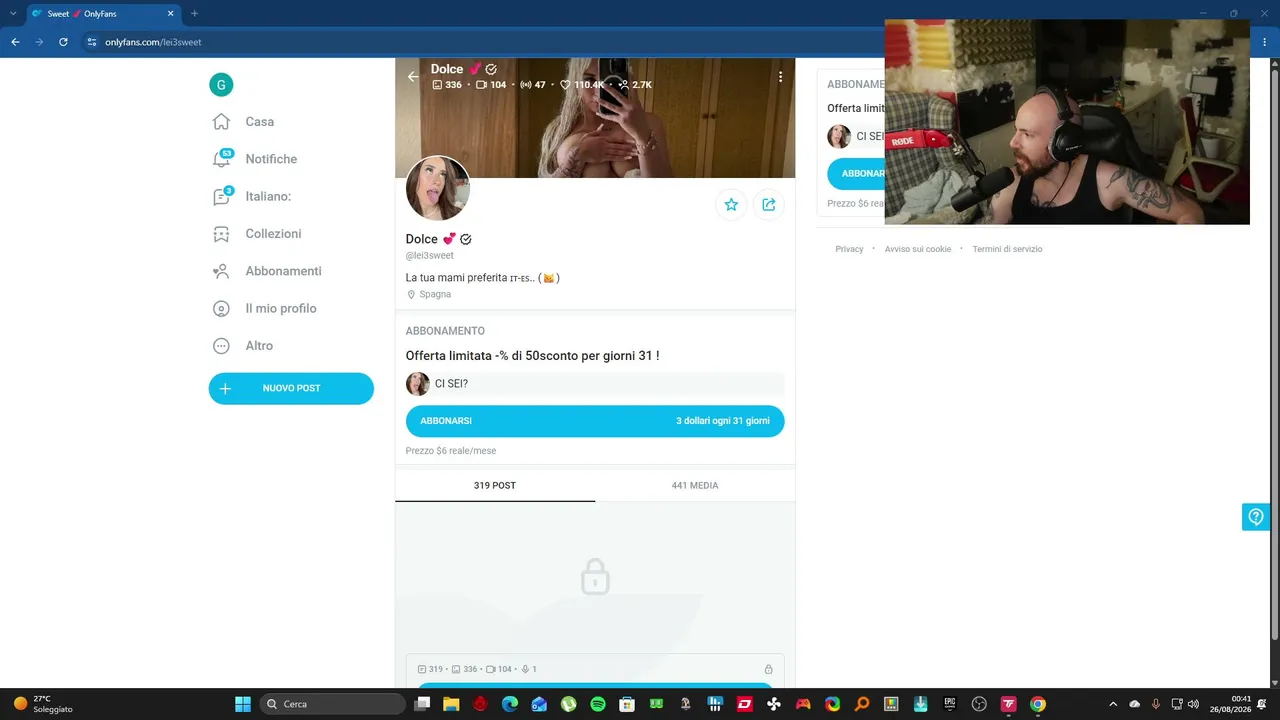1280x720 pixels.
Task: Click the NUOVO POST button
Action: (x=291, y=389)
